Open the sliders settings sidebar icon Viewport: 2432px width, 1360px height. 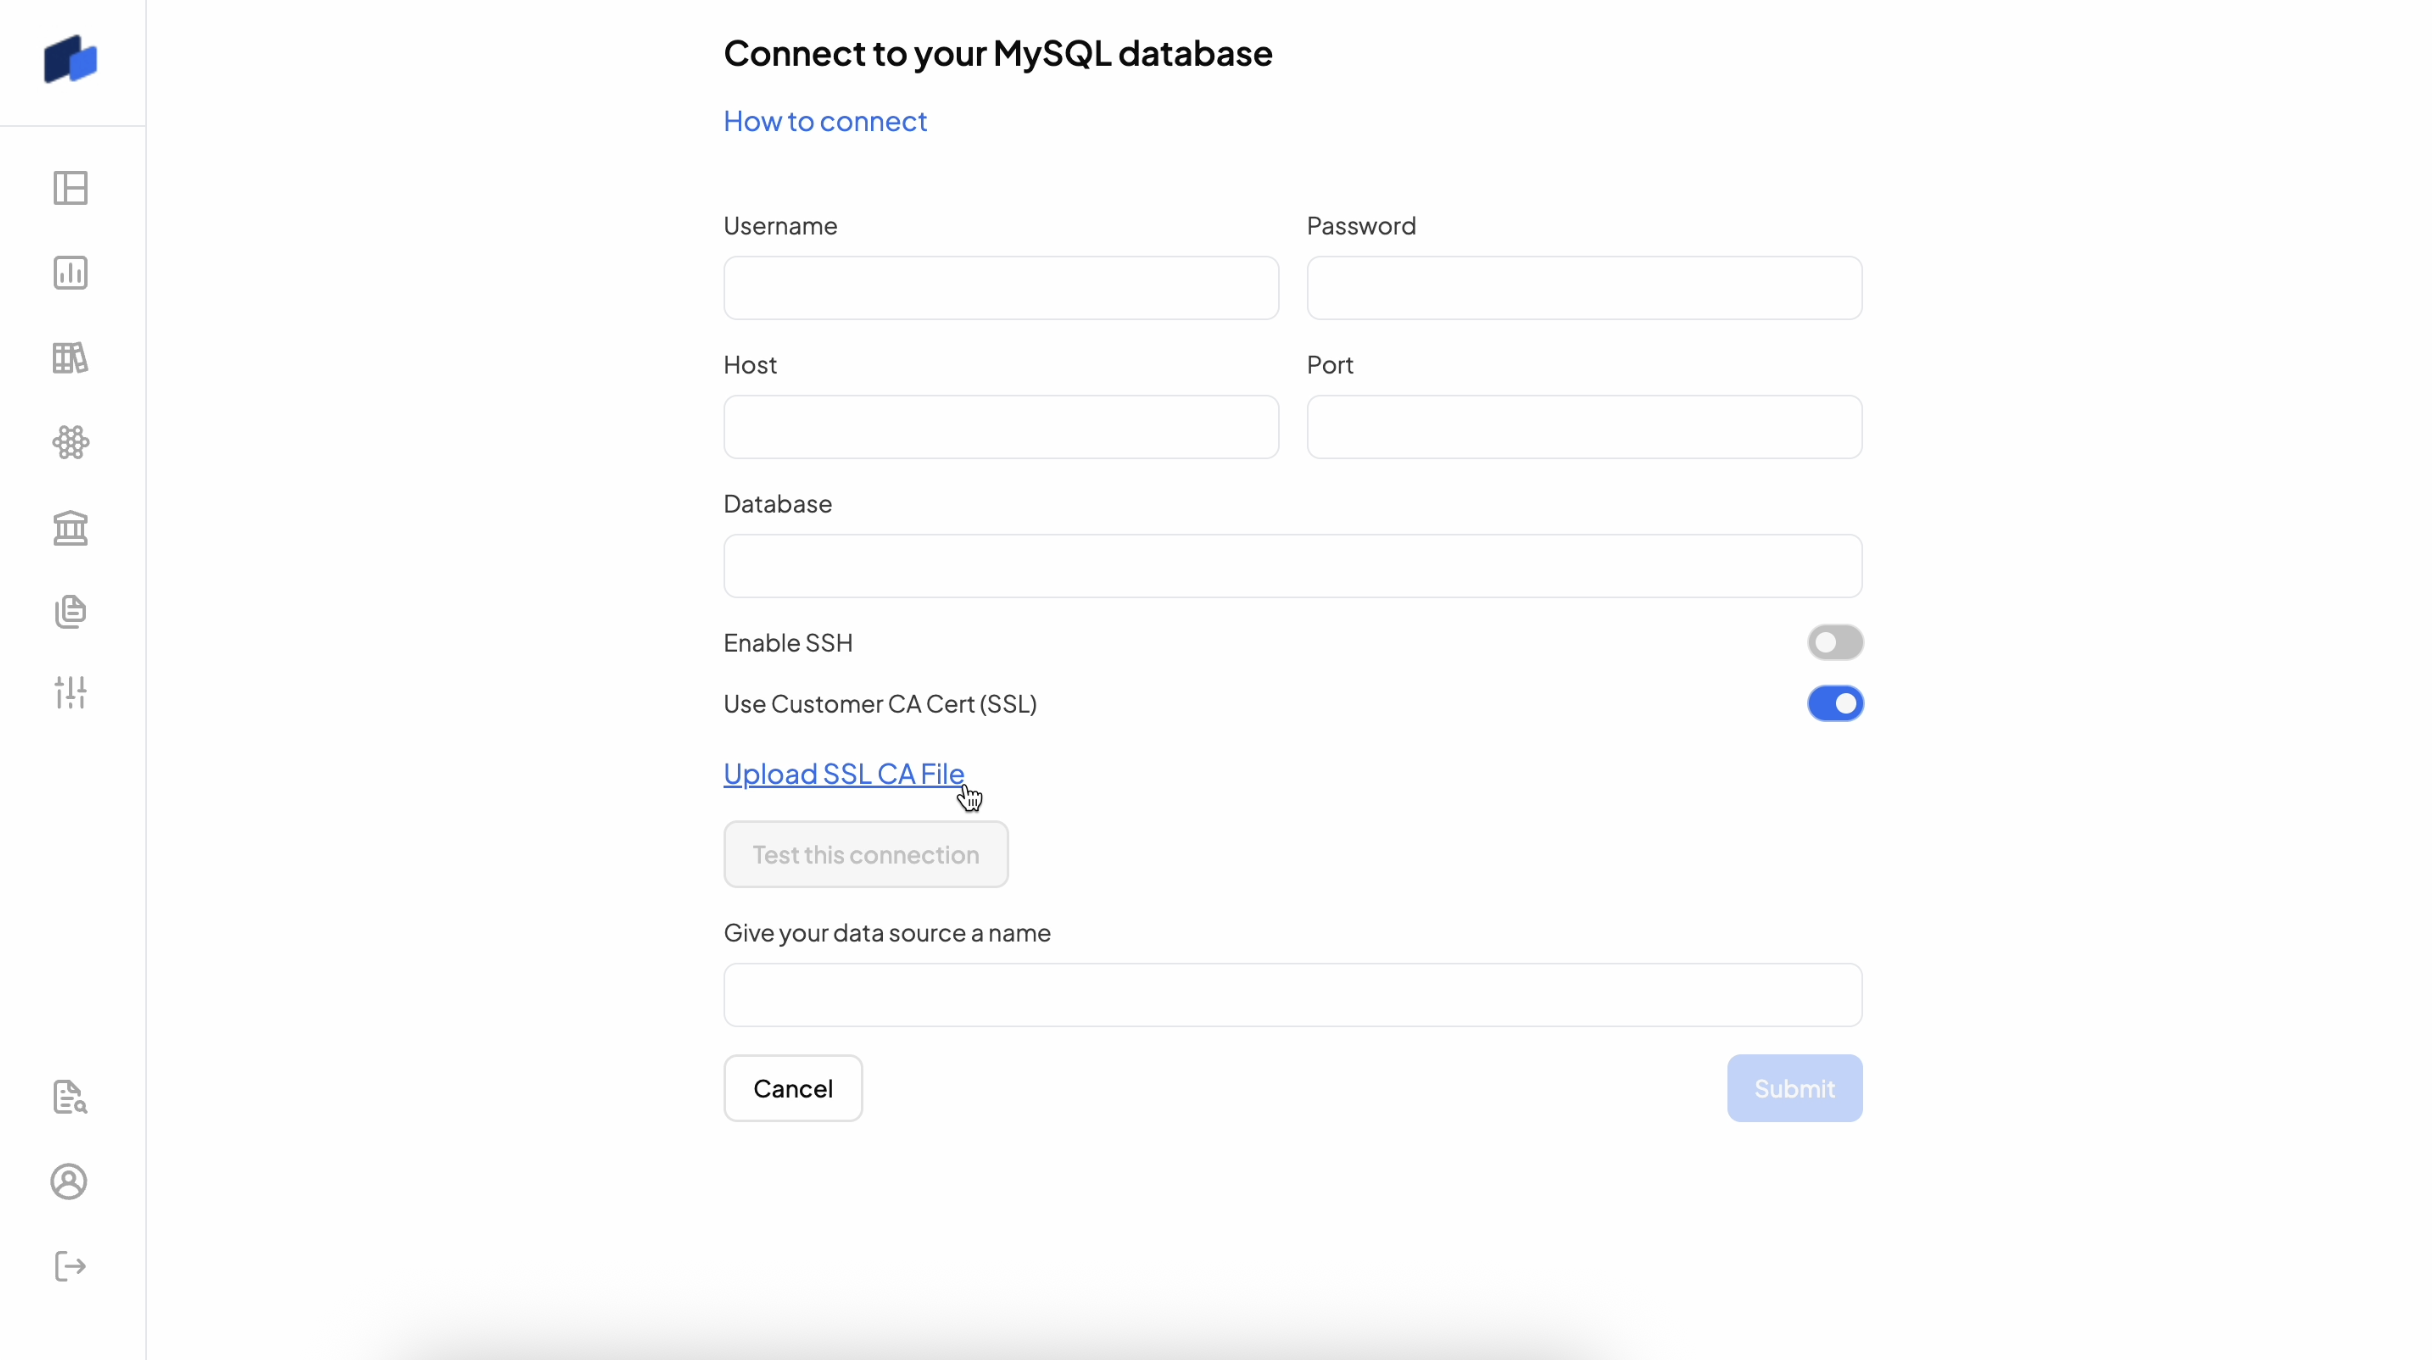click(70, 692)
